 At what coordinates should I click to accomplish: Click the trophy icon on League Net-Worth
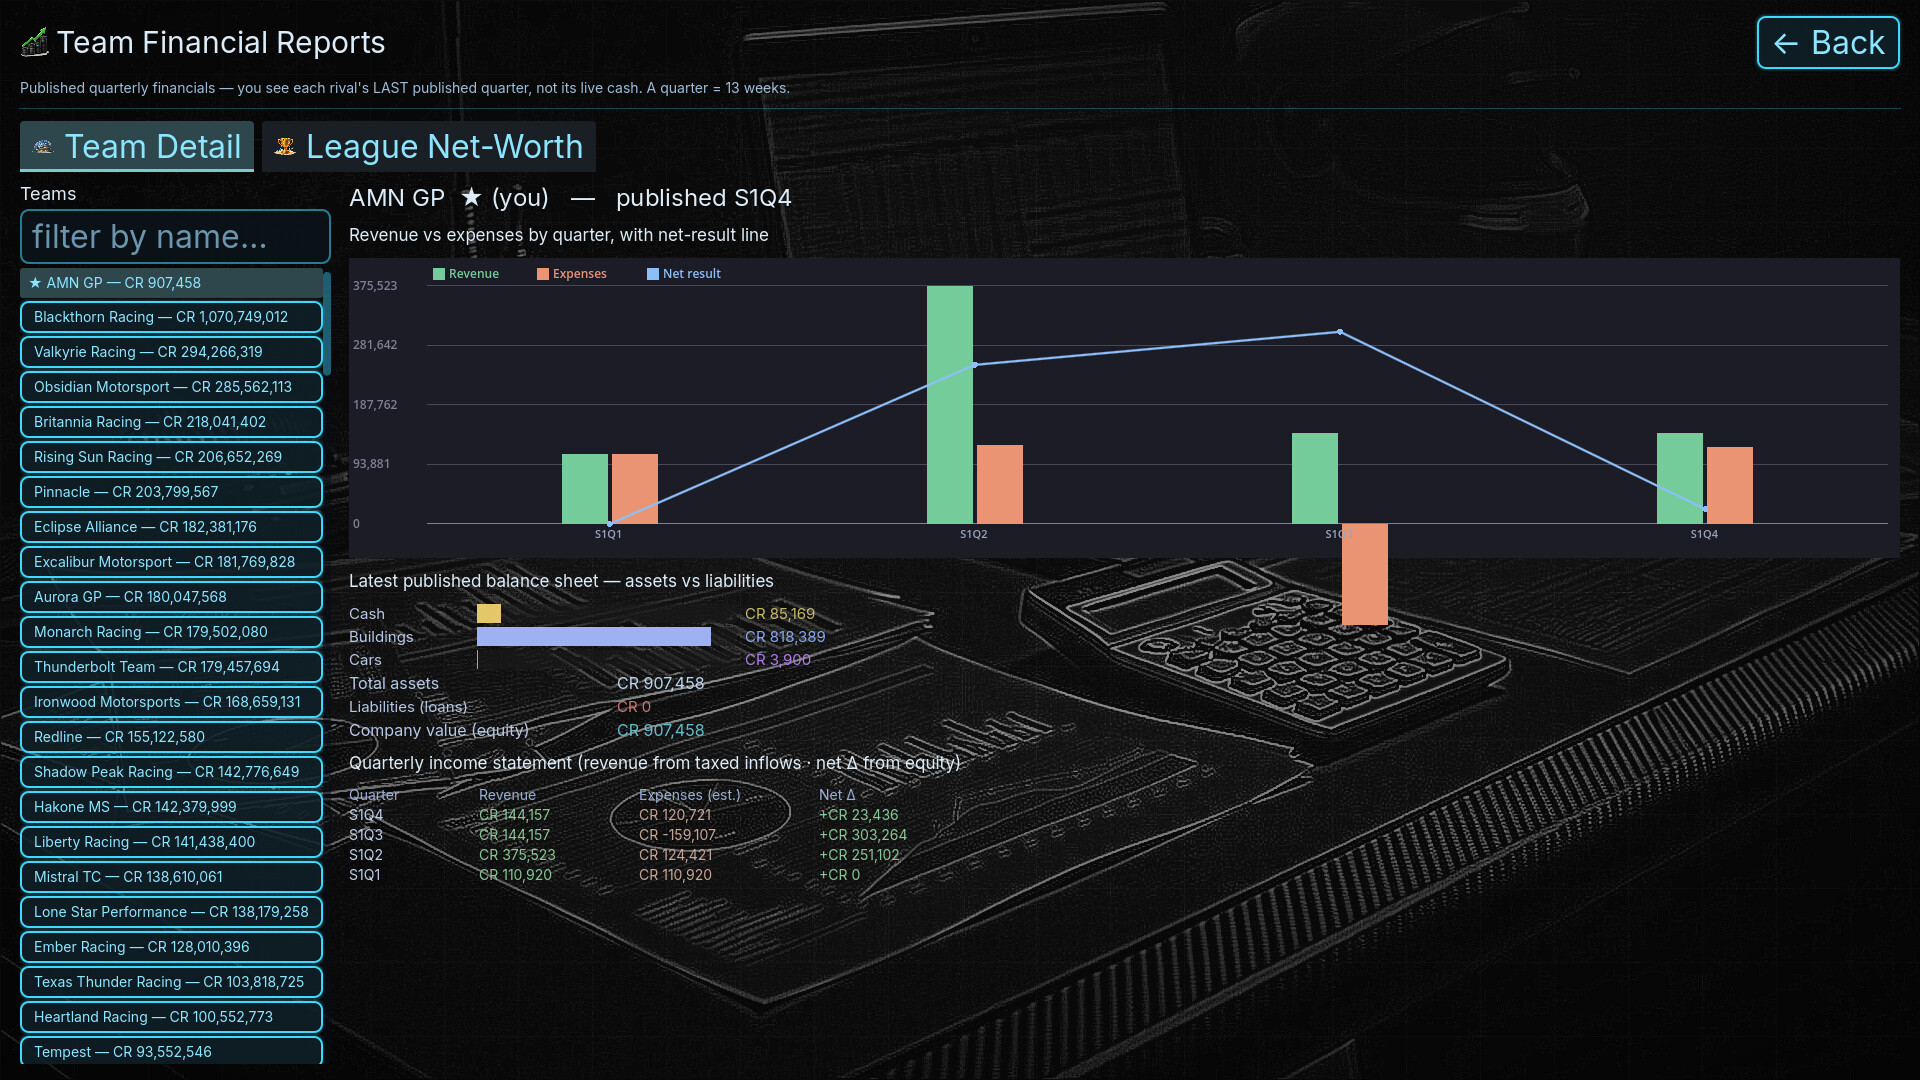click(285, 147)
